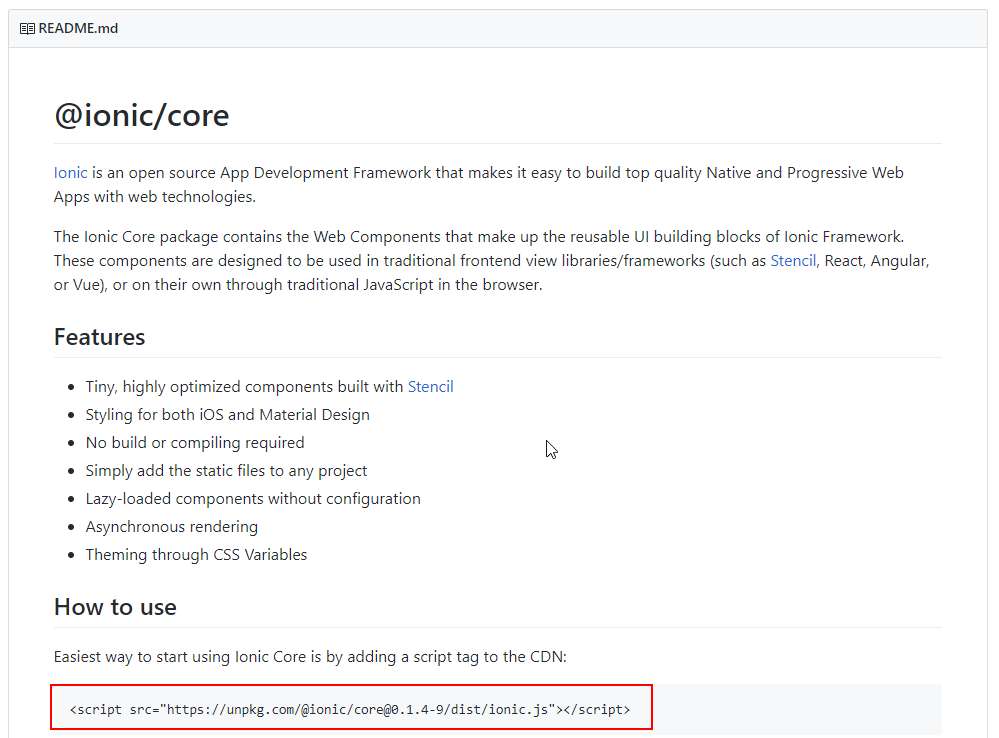
Task: Click the README book icon
Action: coord(26,28)
